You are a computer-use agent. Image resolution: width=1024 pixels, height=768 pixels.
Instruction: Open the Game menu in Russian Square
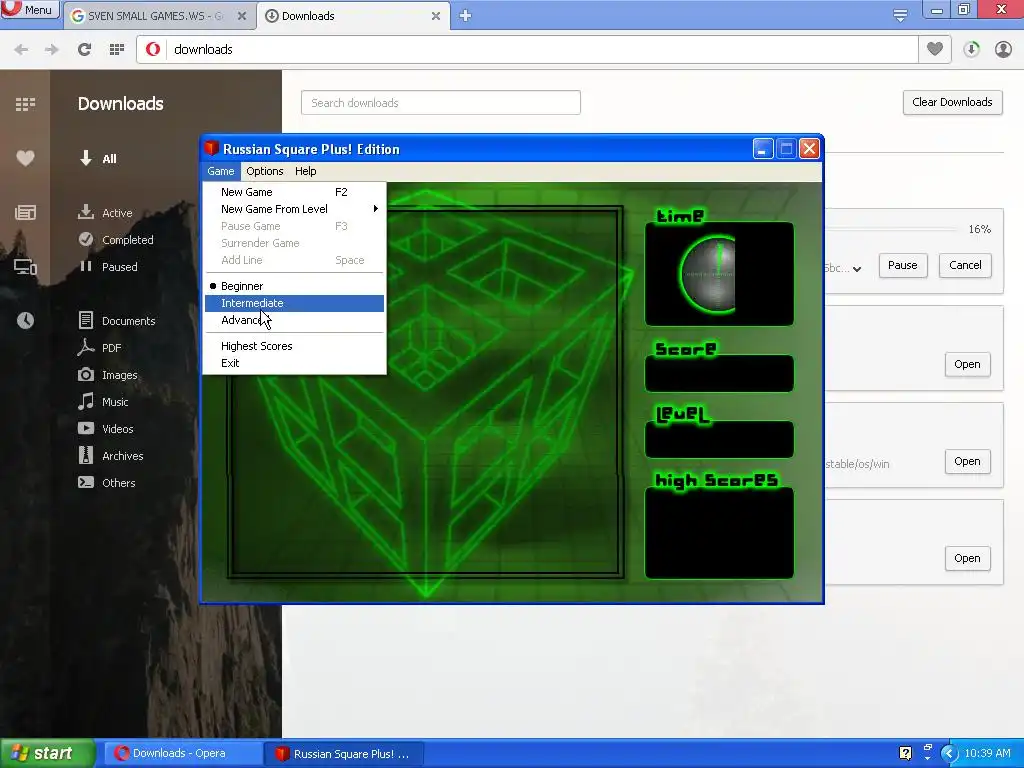pyautogui.click(x=221, y=171)
